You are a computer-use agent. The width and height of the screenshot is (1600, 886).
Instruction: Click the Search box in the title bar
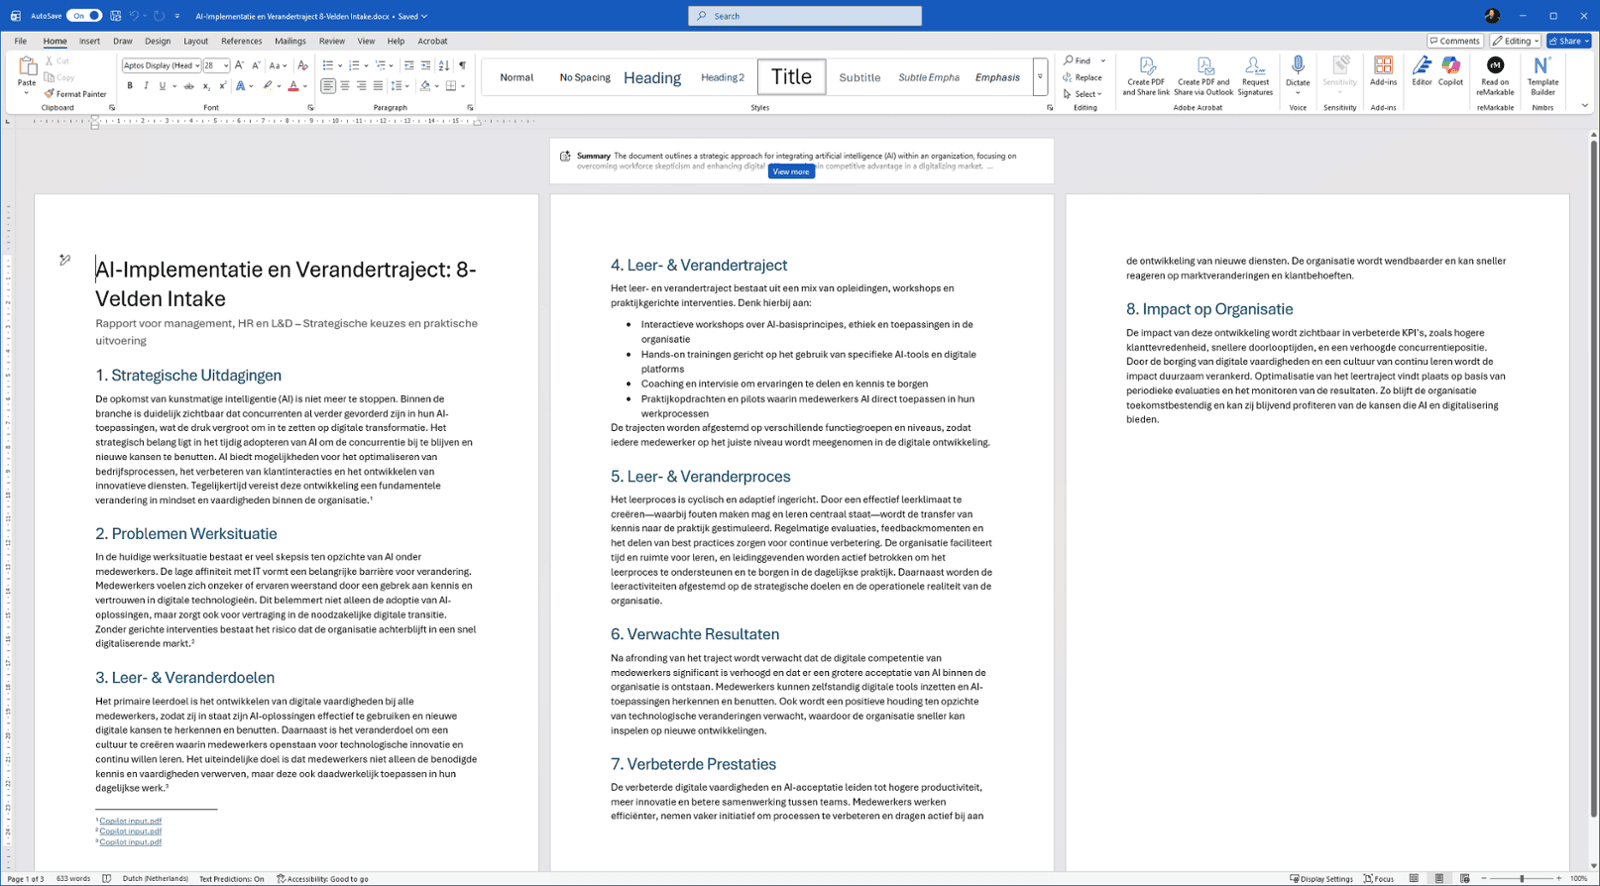pos(805,16)
